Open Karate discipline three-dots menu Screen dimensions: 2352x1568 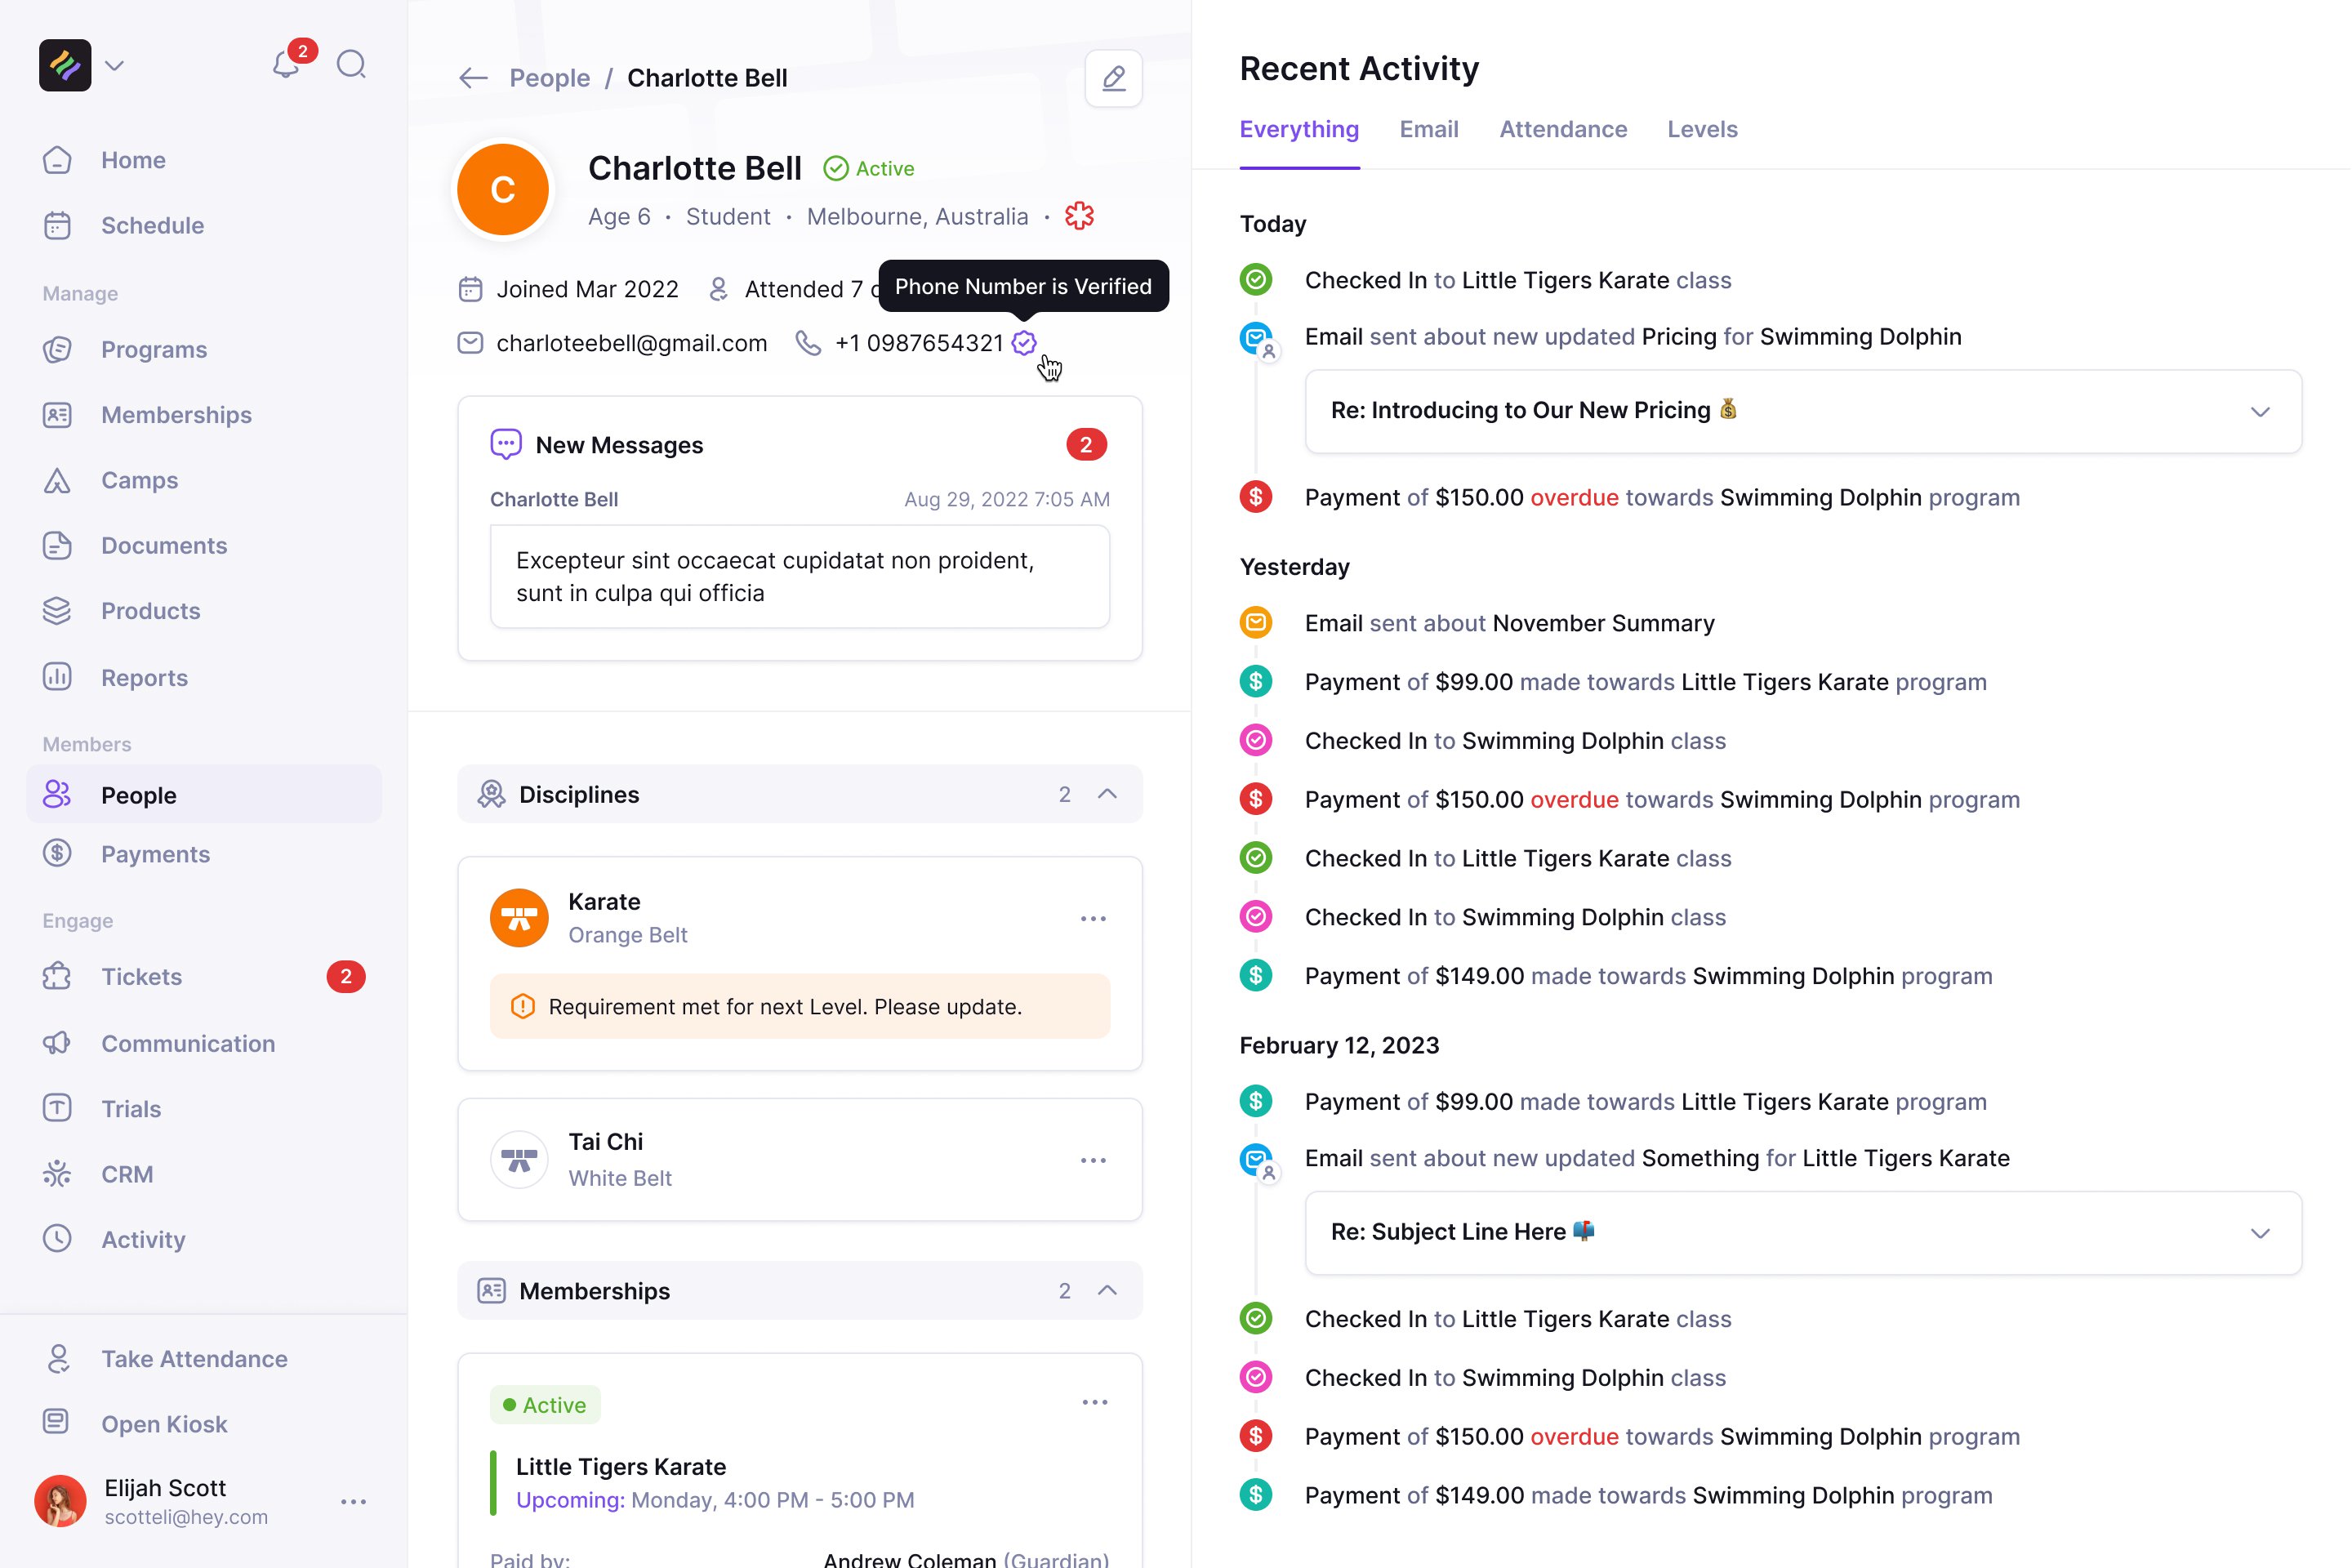pos(1093,918)
